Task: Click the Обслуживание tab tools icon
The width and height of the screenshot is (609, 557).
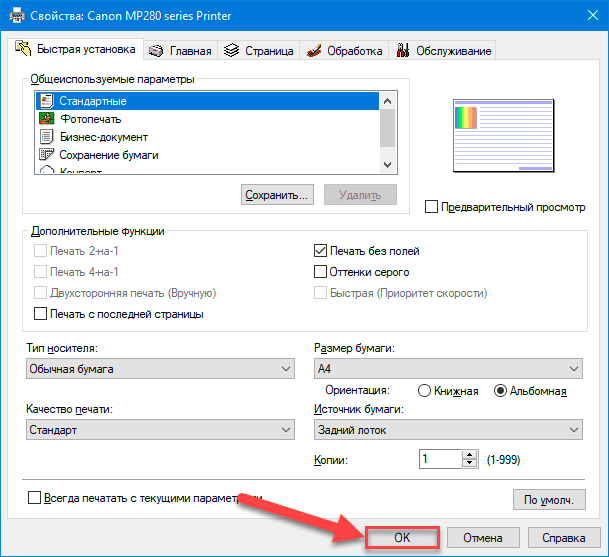Action: click(x=403, y=50)
